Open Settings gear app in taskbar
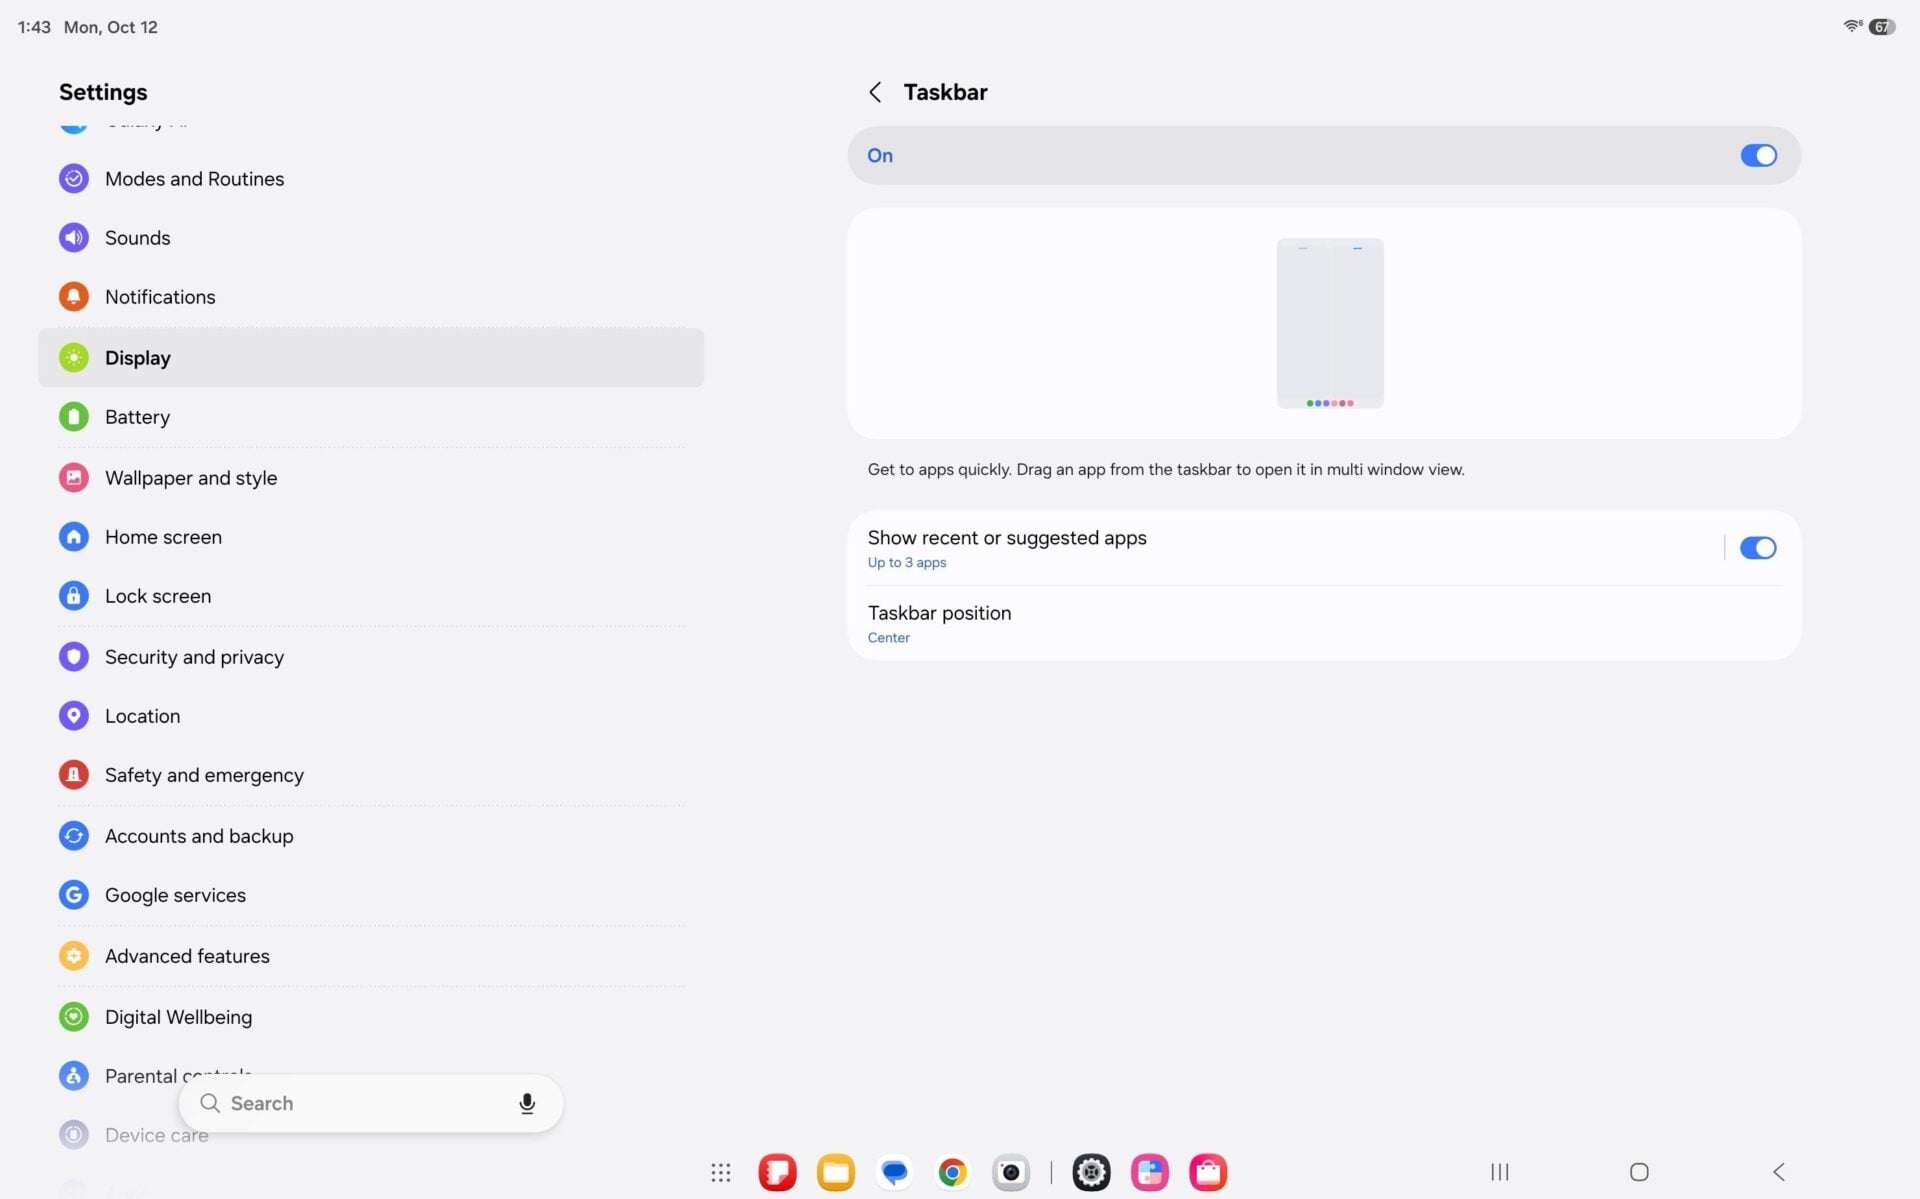 coord(1091,1172)
